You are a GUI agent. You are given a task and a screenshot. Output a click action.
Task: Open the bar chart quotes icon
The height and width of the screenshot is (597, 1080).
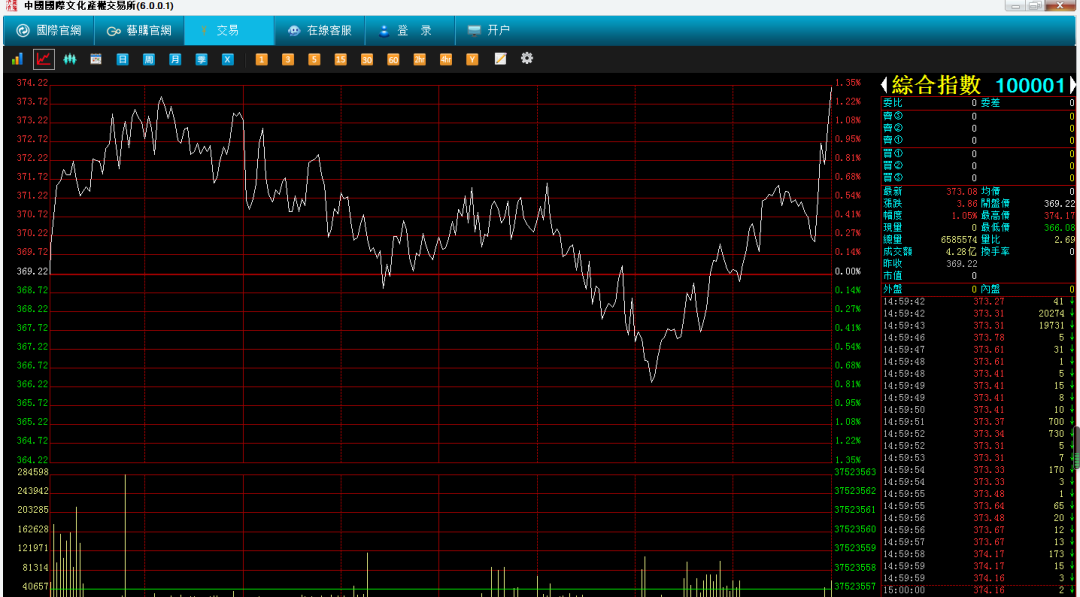17,59
